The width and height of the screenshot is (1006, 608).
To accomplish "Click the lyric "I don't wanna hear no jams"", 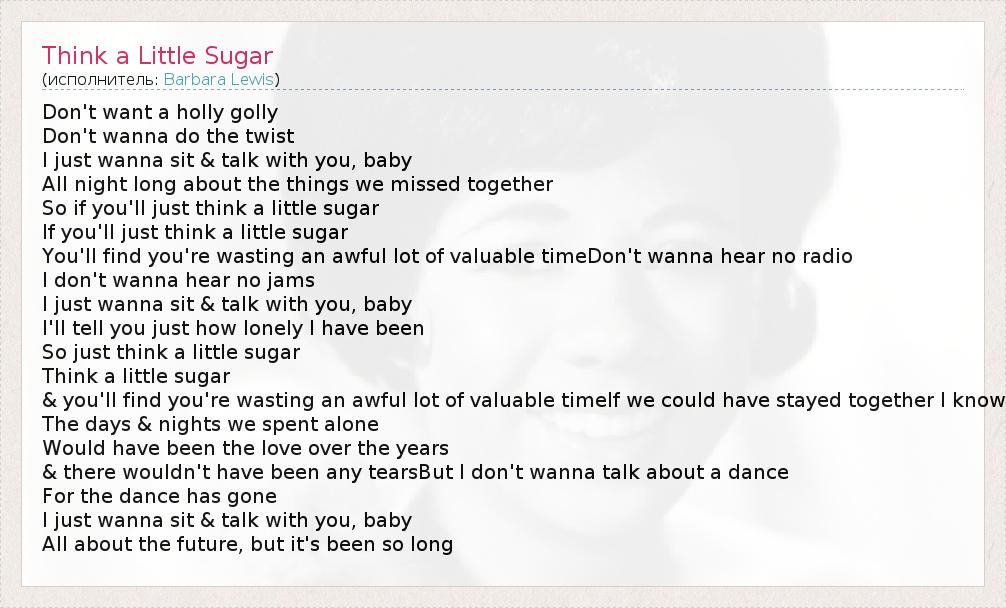I will point(178,280).
